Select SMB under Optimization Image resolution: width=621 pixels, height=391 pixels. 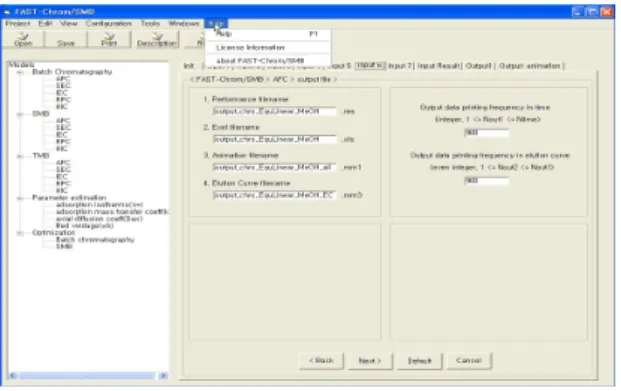click(64, 246)
